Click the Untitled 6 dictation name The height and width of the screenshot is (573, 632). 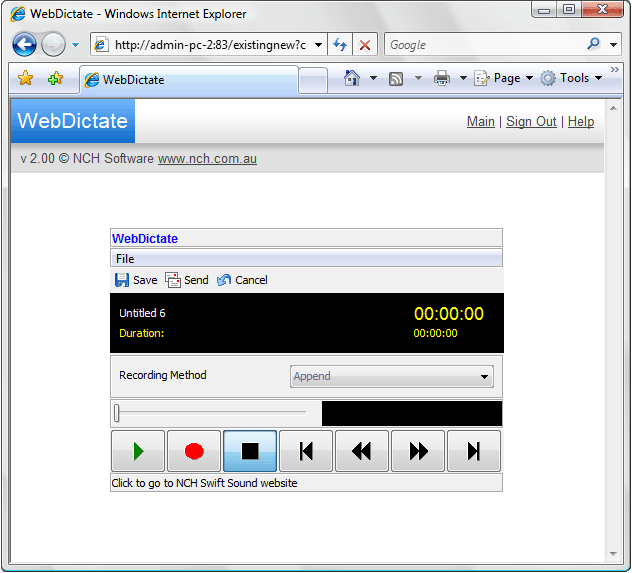pyautogui.click(x=142, y=313)
